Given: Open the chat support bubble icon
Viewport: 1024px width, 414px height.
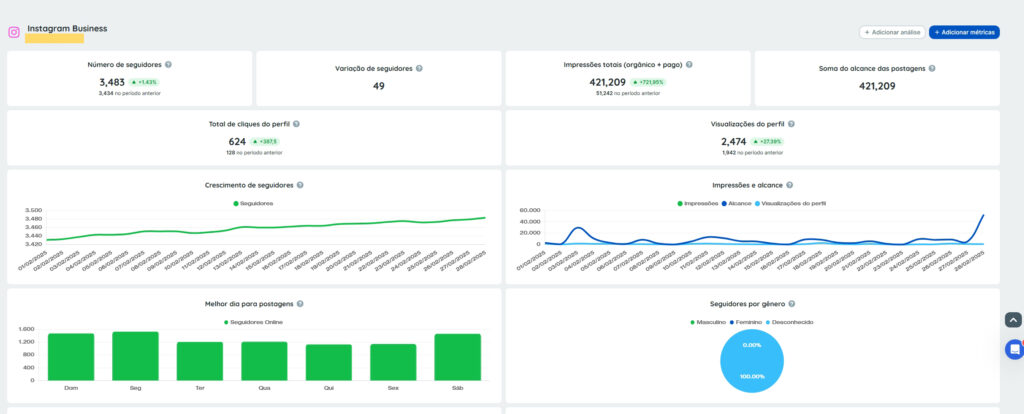Looking at the screenshot, I should click(x=1014, y=349).
